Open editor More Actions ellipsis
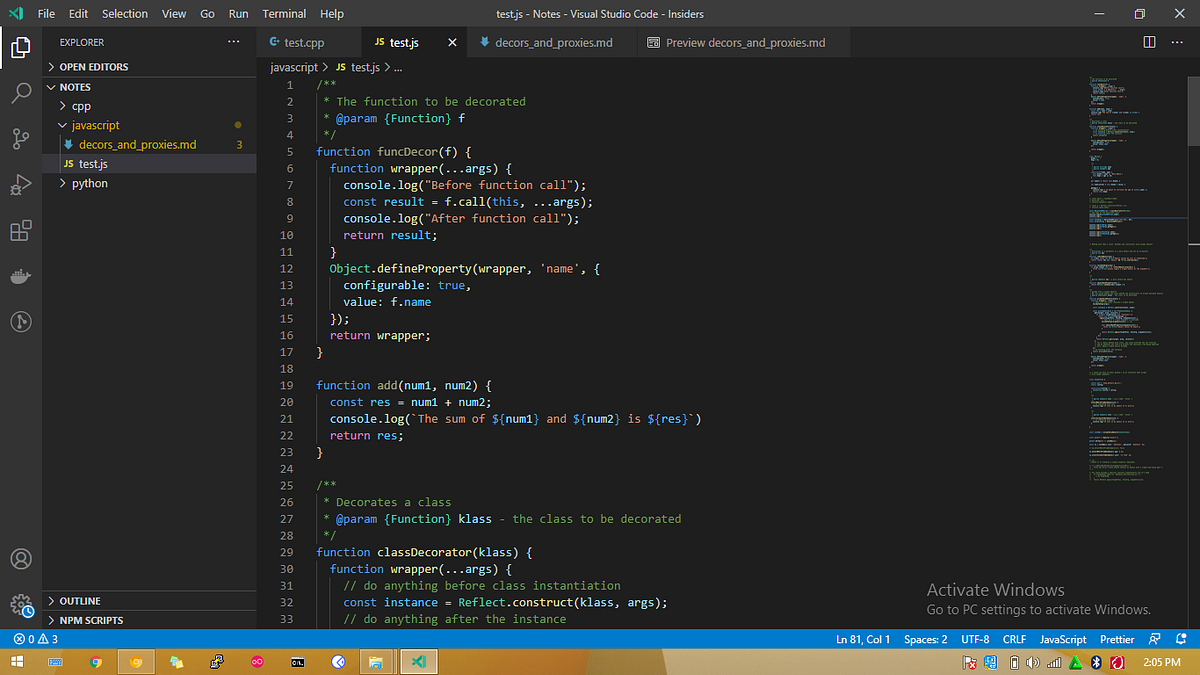This screenshot has height=675, width=1200. [x=1177, y=42]
